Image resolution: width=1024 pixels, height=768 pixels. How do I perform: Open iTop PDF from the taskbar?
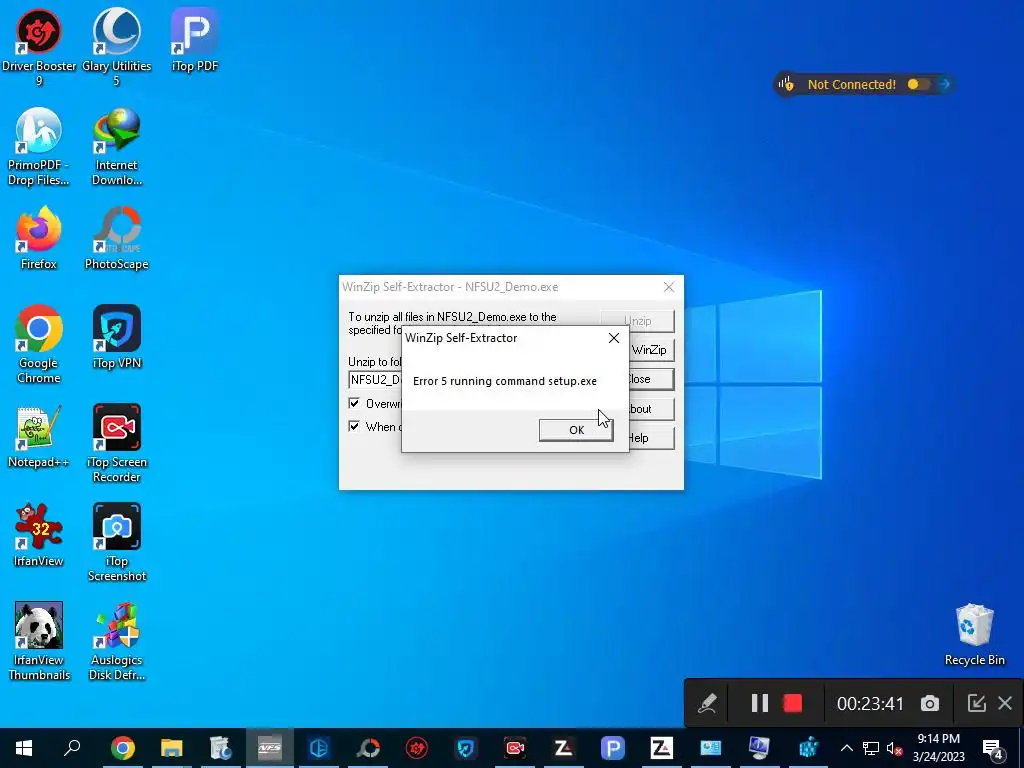613,748
